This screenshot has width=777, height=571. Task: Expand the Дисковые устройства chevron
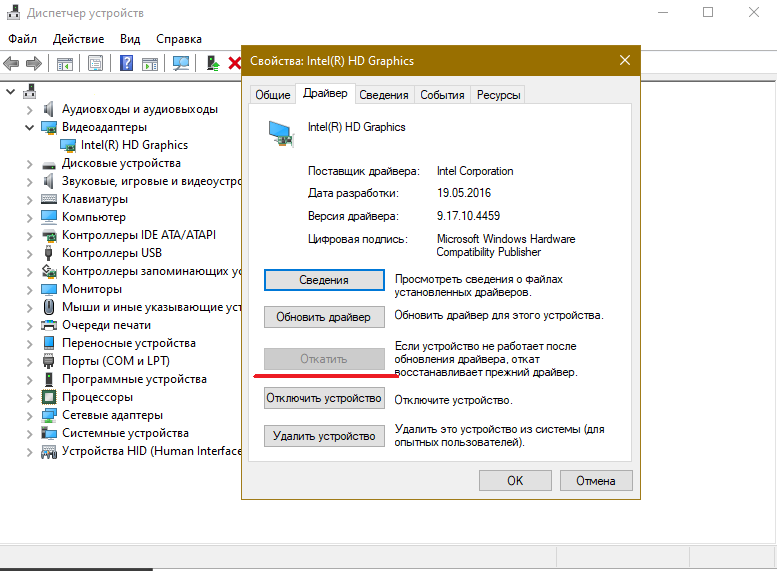[x=30, y=164]
